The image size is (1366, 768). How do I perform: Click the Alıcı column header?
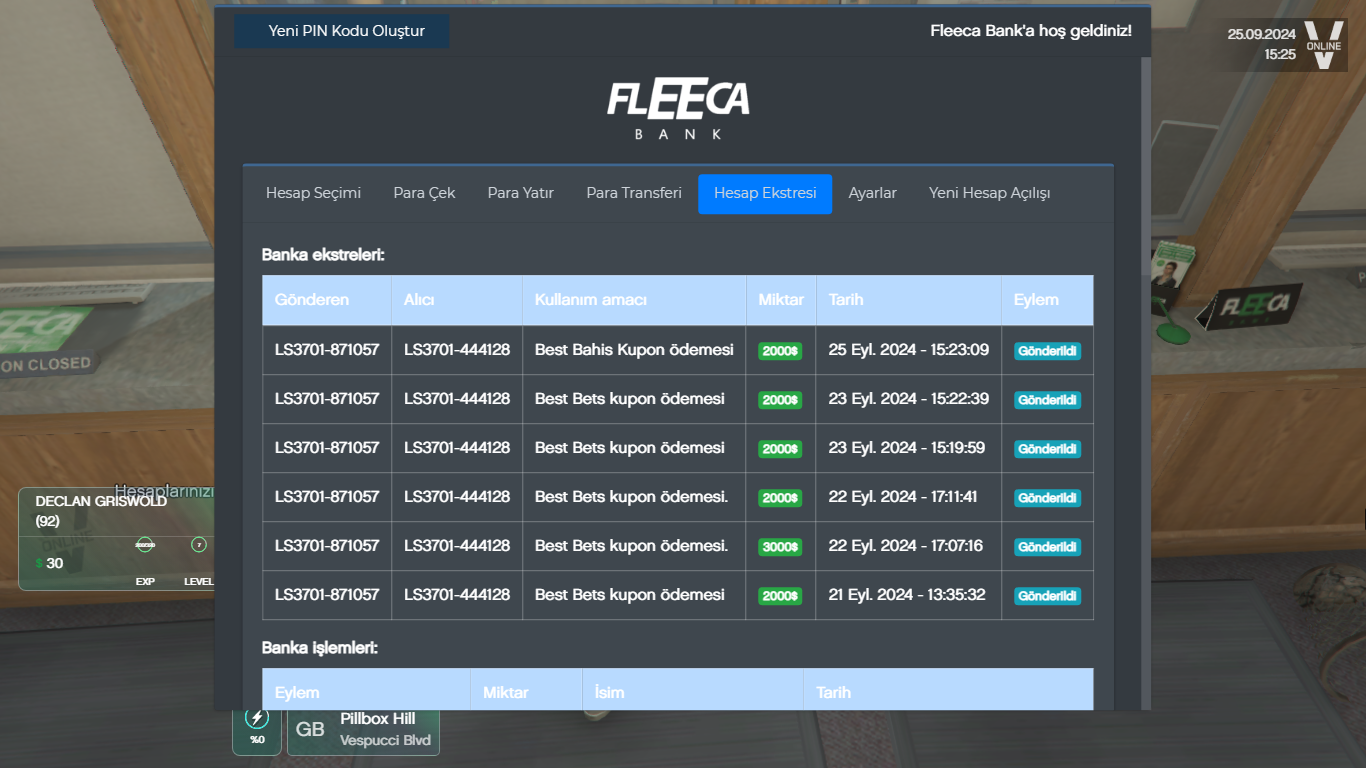(x=457, y=300)
